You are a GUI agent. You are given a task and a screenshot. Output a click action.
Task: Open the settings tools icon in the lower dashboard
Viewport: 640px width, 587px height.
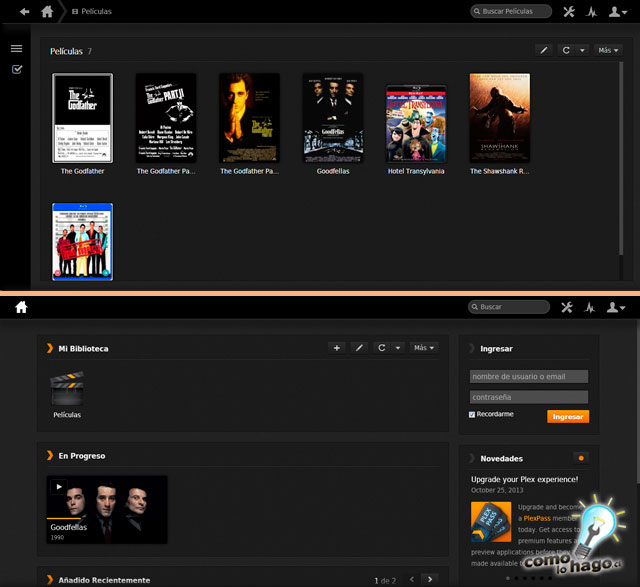[567, 307]
